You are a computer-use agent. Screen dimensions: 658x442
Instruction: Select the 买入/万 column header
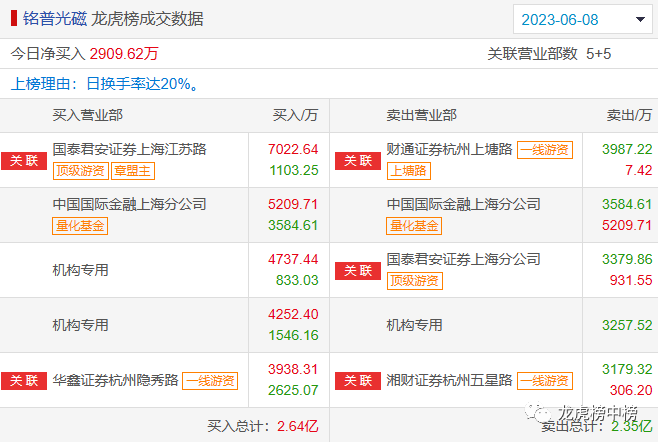pyautogui.click(x=295, y=115)
